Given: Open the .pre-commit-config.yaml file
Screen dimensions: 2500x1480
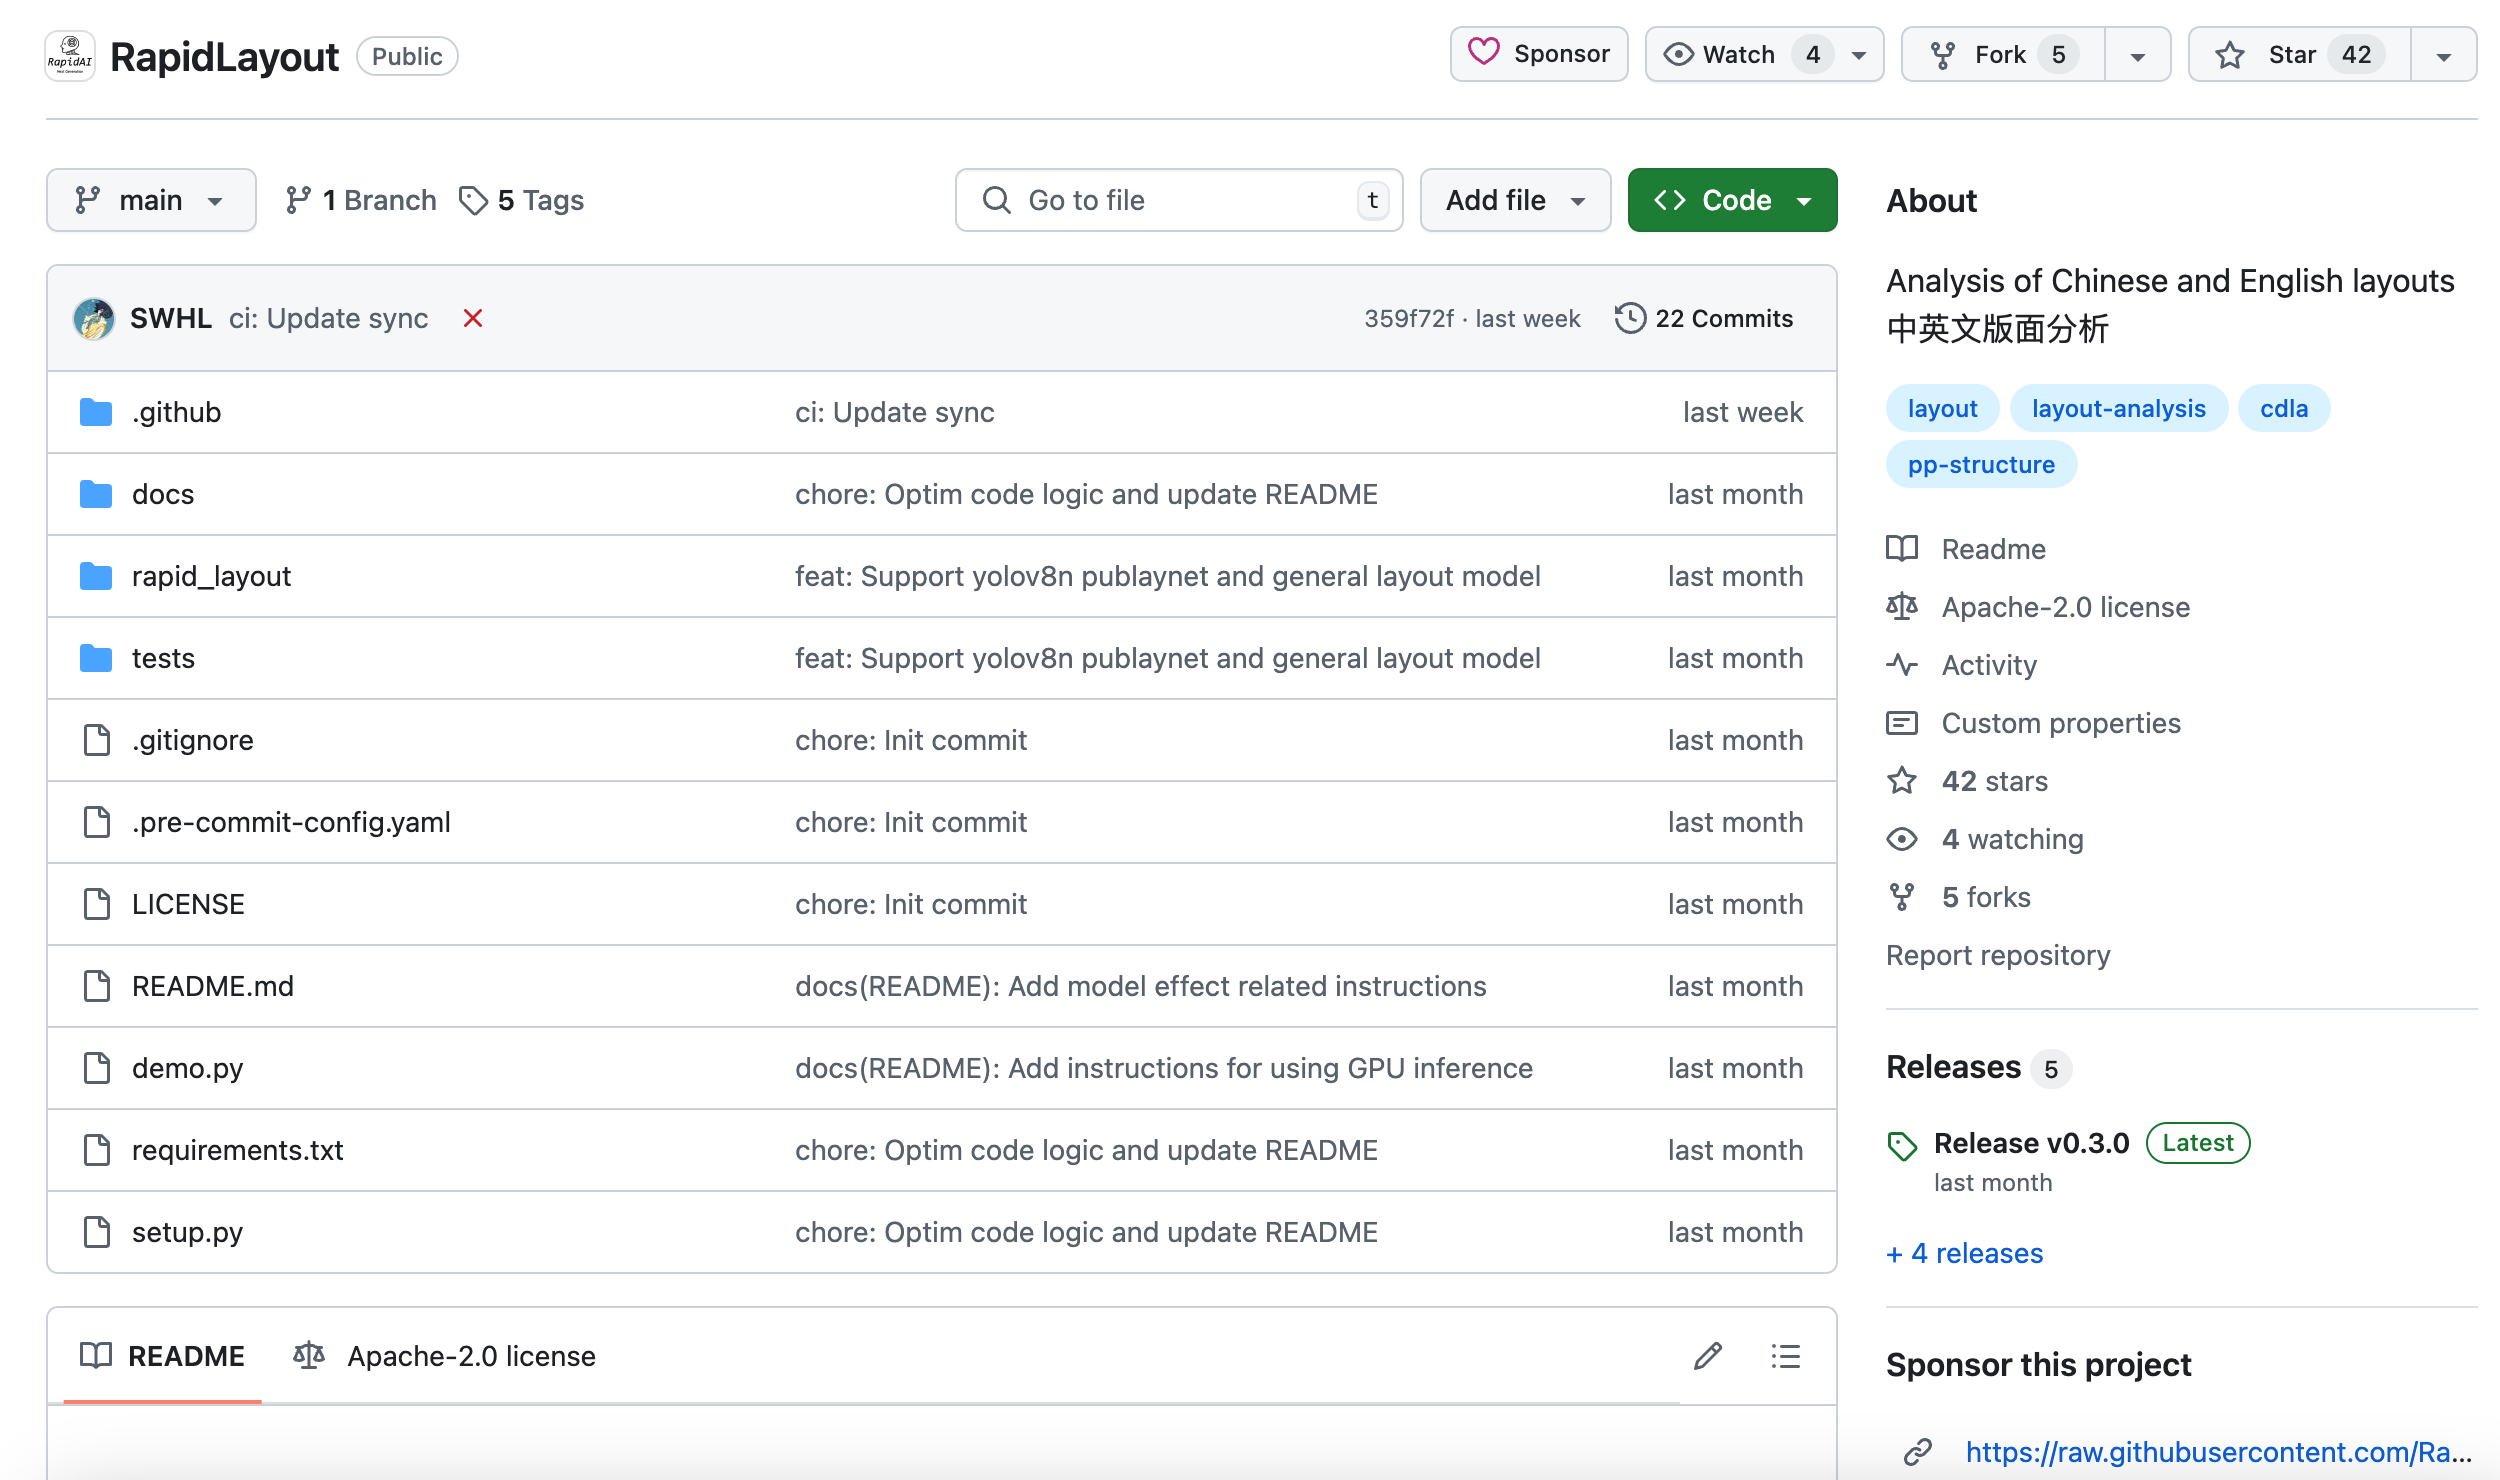Looking at the screenshot, I should pos(291,822).
